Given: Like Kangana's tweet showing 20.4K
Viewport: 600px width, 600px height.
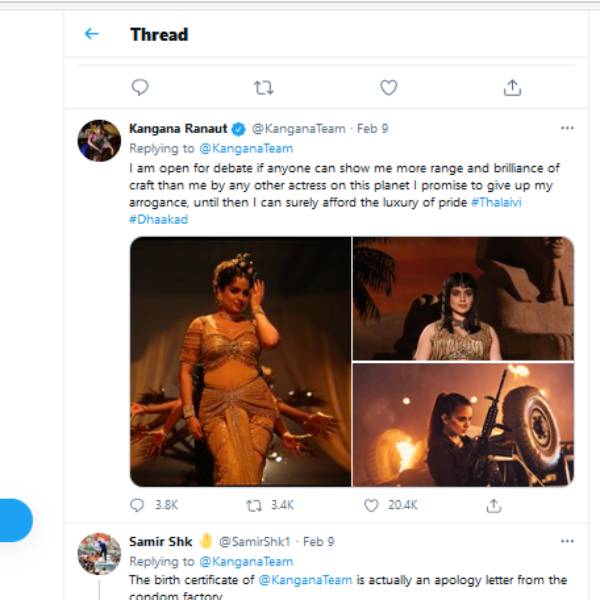Looking at the screenshot, I should pos(371,505).
